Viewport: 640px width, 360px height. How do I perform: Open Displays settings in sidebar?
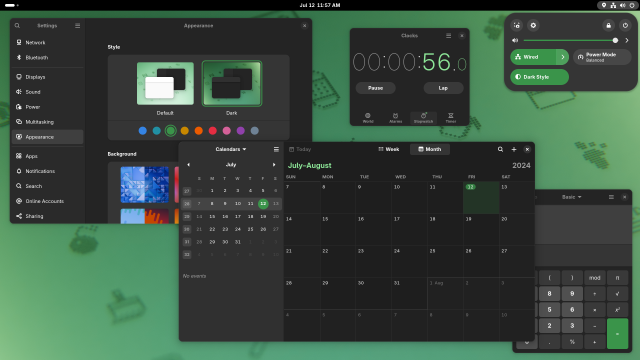pos(47,77)
